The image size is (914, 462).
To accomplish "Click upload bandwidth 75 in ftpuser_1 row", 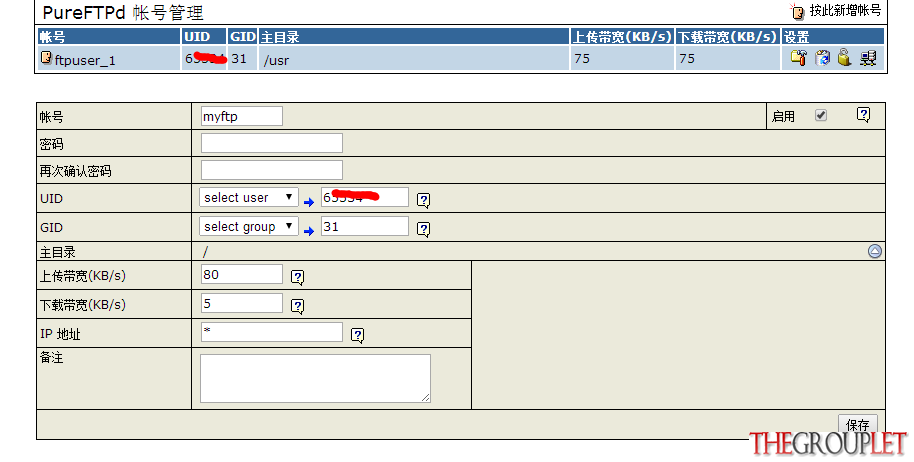I will click(x=582, y=58).
